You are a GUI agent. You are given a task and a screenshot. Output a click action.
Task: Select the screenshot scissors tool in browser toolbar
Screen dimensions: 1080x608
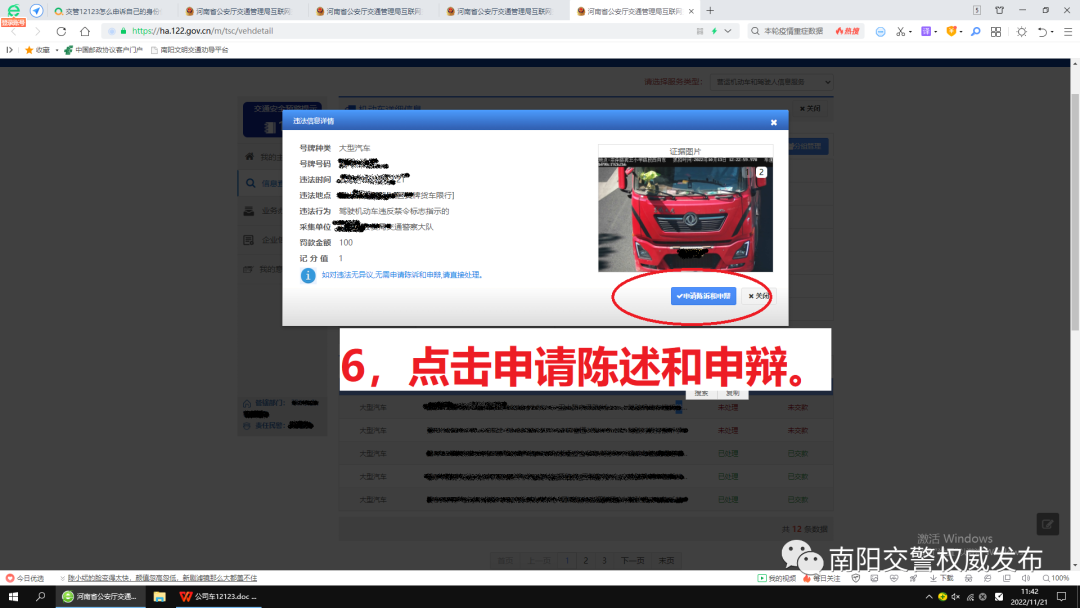(899, 32)
